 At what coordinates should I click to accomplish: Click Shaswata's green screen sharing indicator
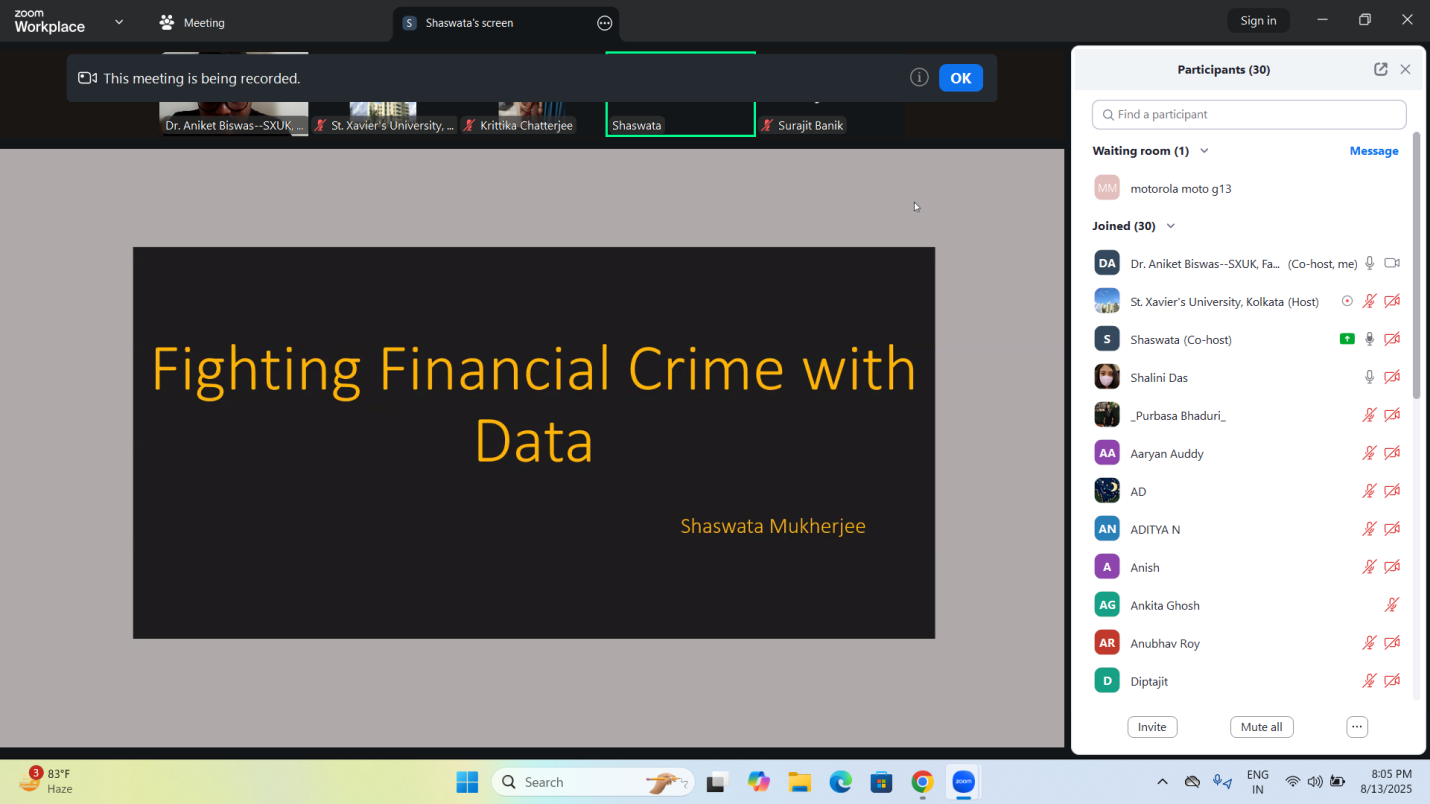[1347, 339]
